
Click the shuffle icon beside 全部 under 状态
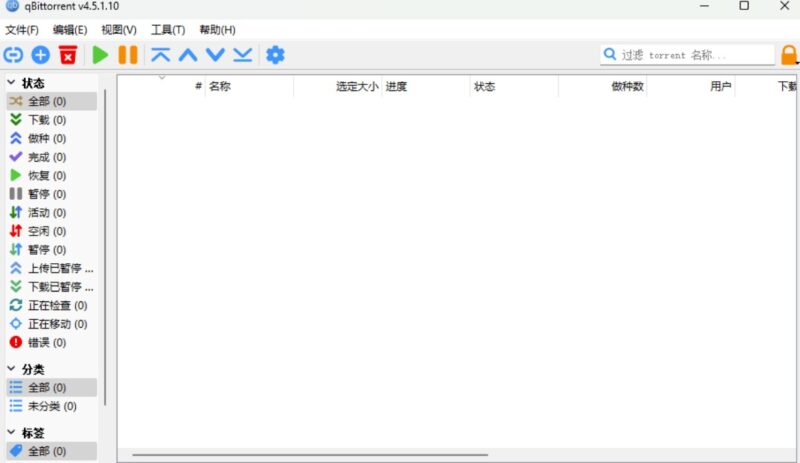[x=16, y=101]
